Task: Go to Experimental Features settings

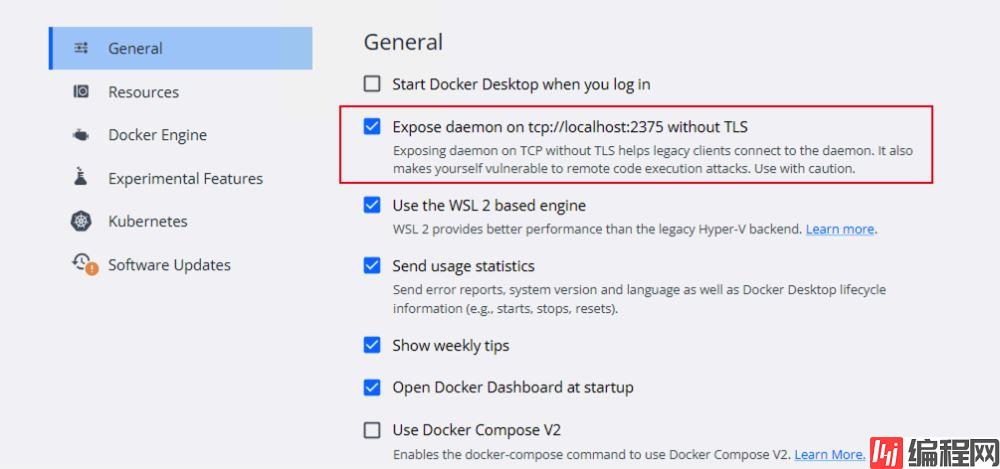Action: click(185, 178)
